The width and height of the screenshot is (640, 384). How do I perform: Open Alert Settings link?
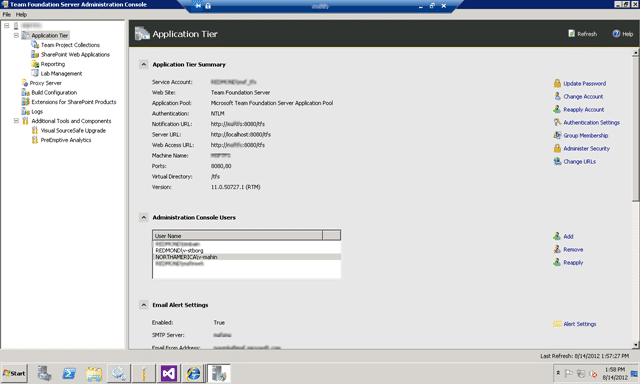click(x=580, y=324)
